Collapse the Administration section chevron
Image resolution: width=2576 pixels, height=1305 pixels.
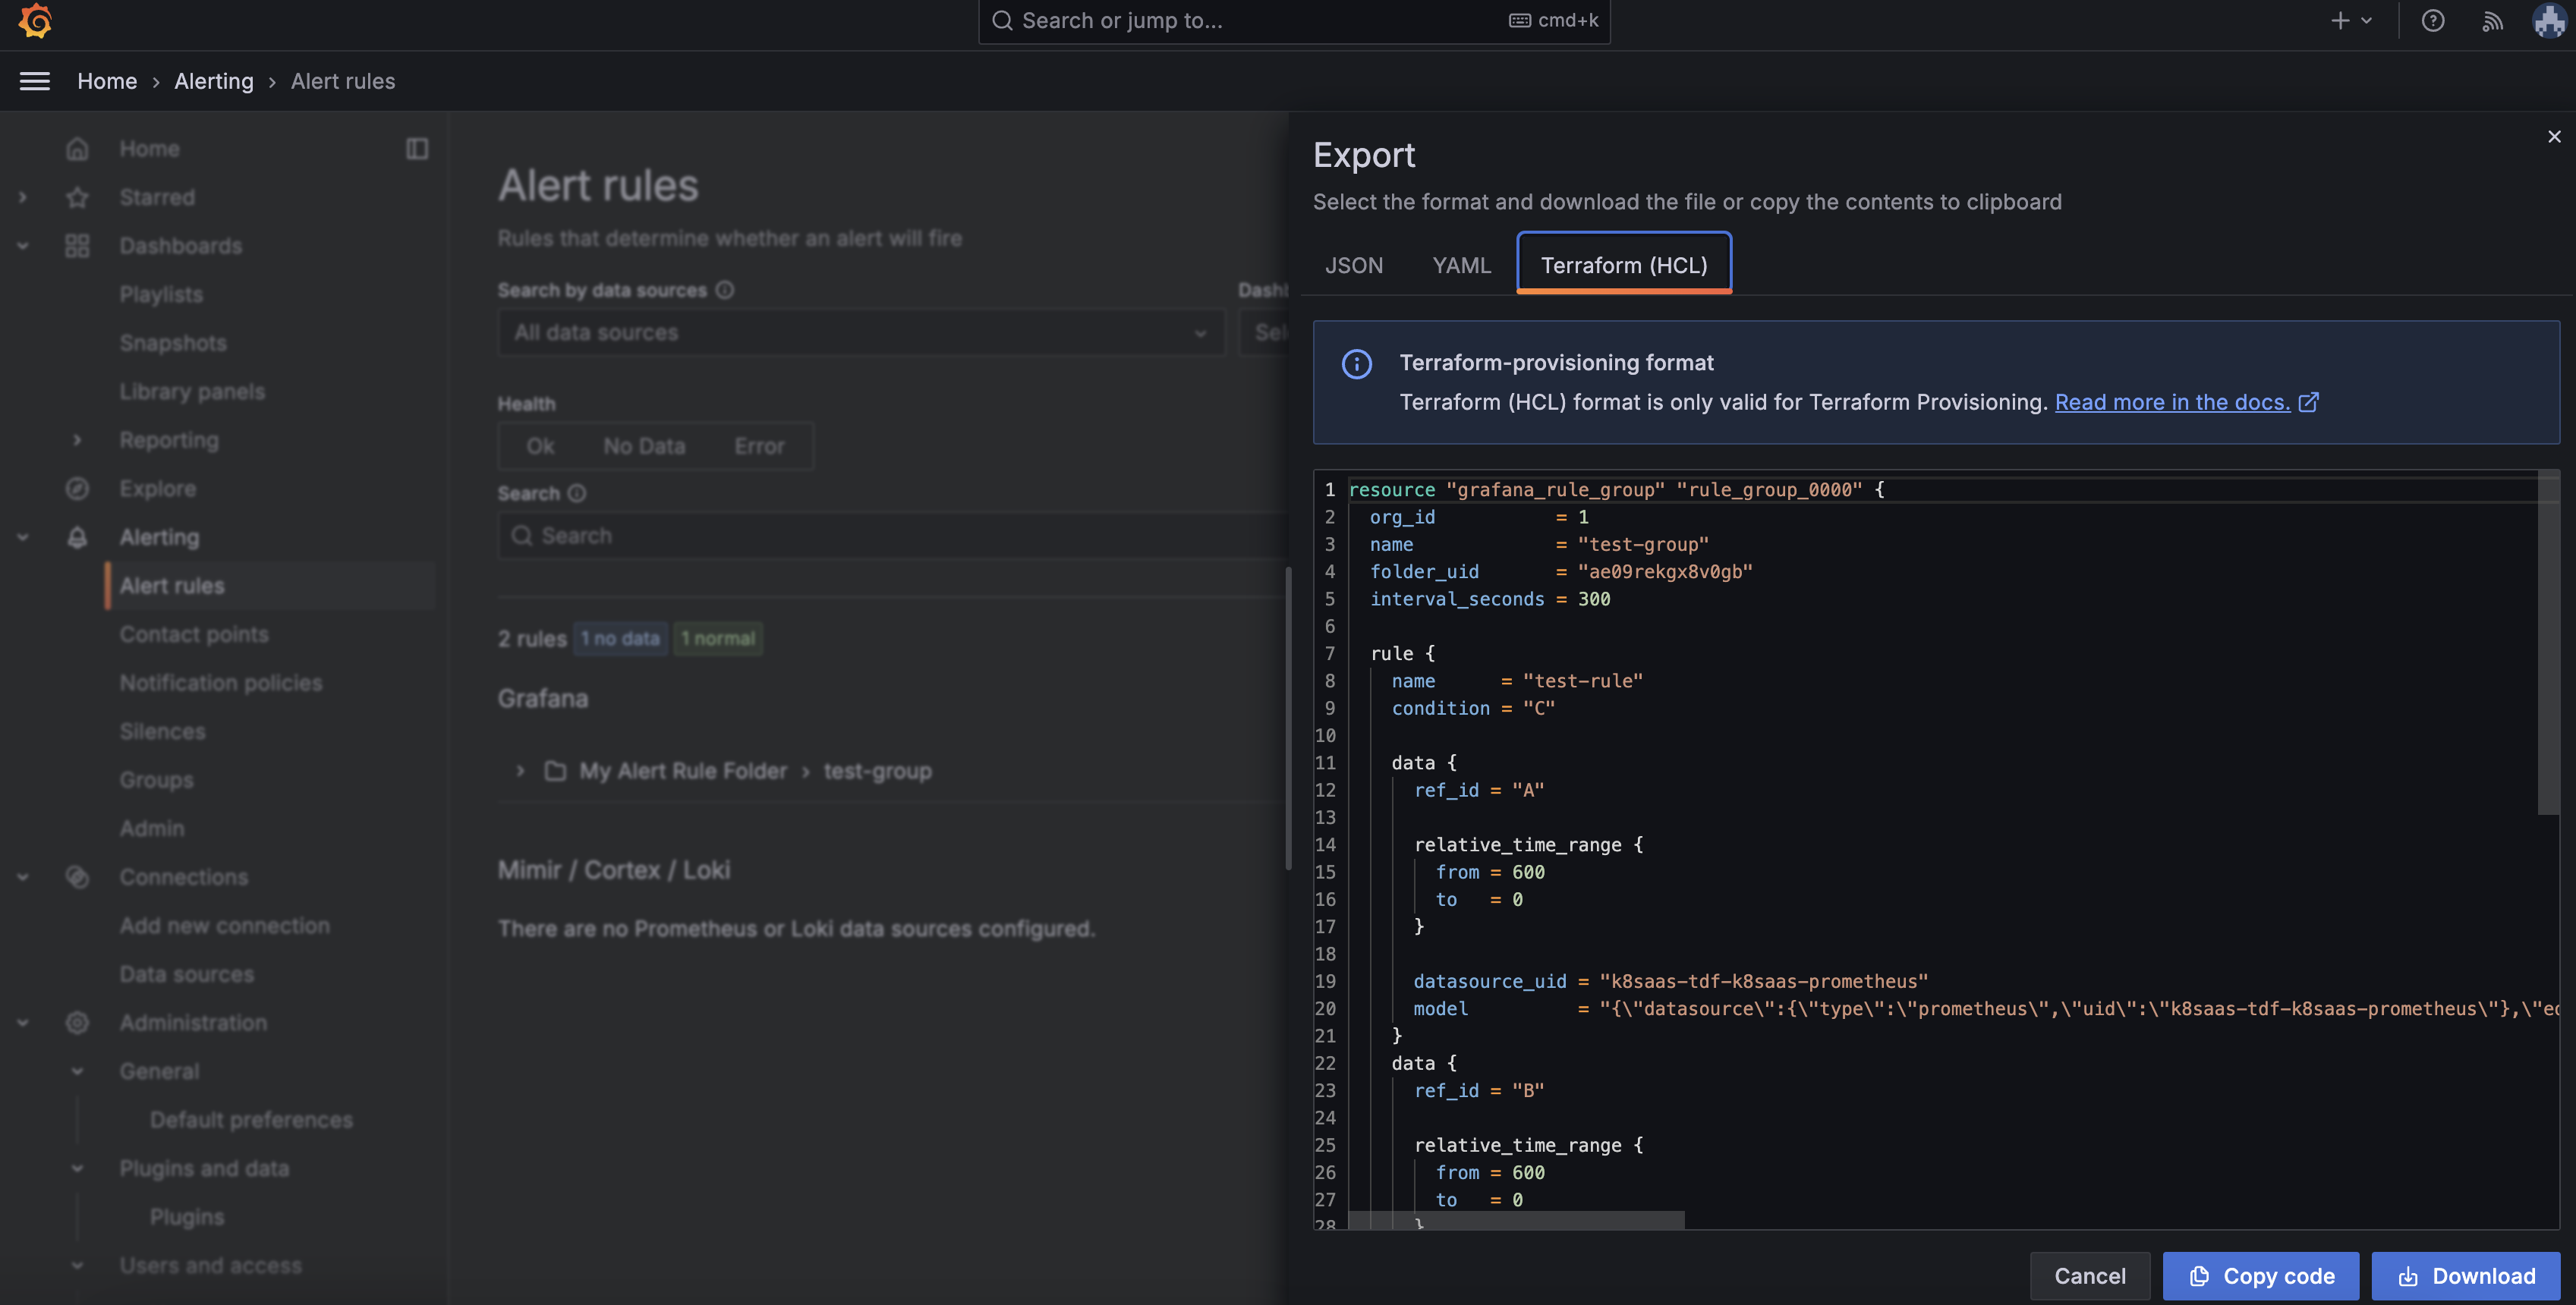pos(22,1023)
